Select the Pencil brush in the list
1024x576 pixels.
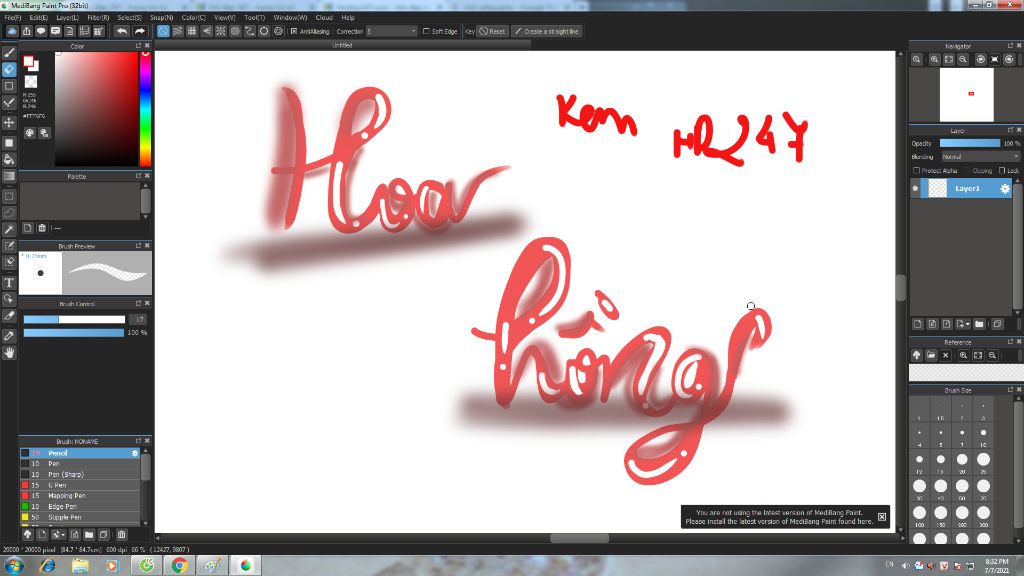80,453
